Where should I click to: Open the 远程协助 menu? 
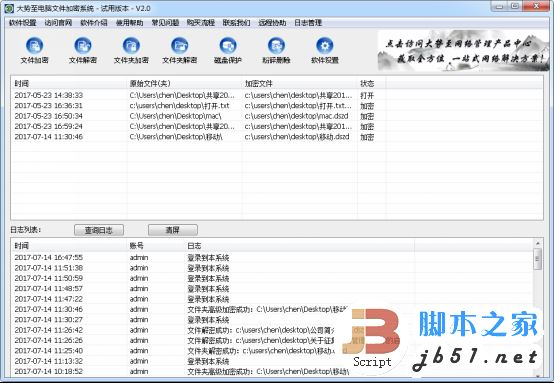(x=272, y=23)
